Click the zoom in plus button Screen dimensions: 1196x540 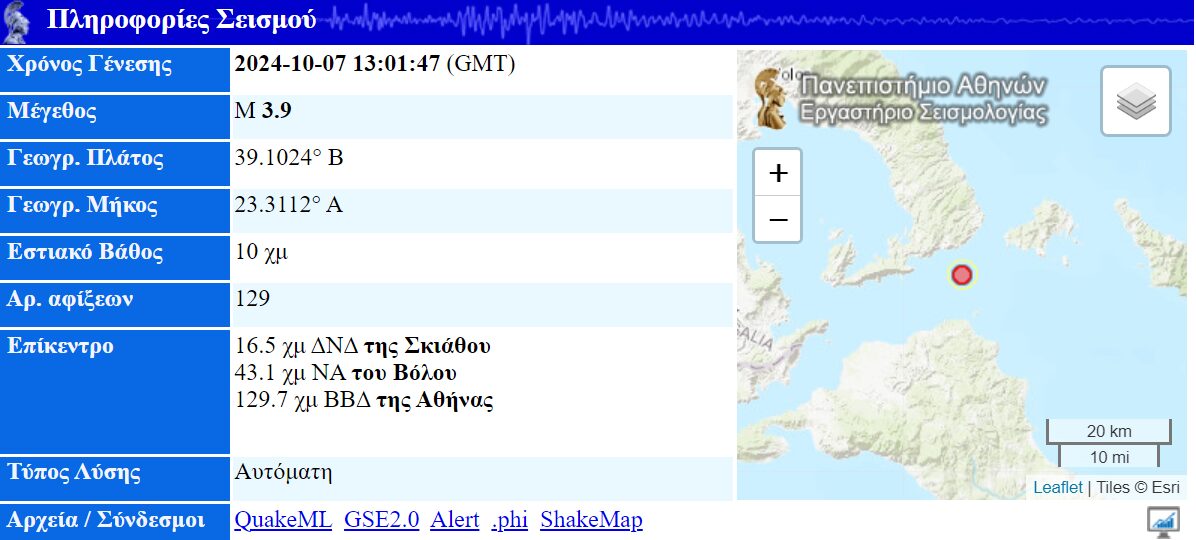tap(777, 173)
